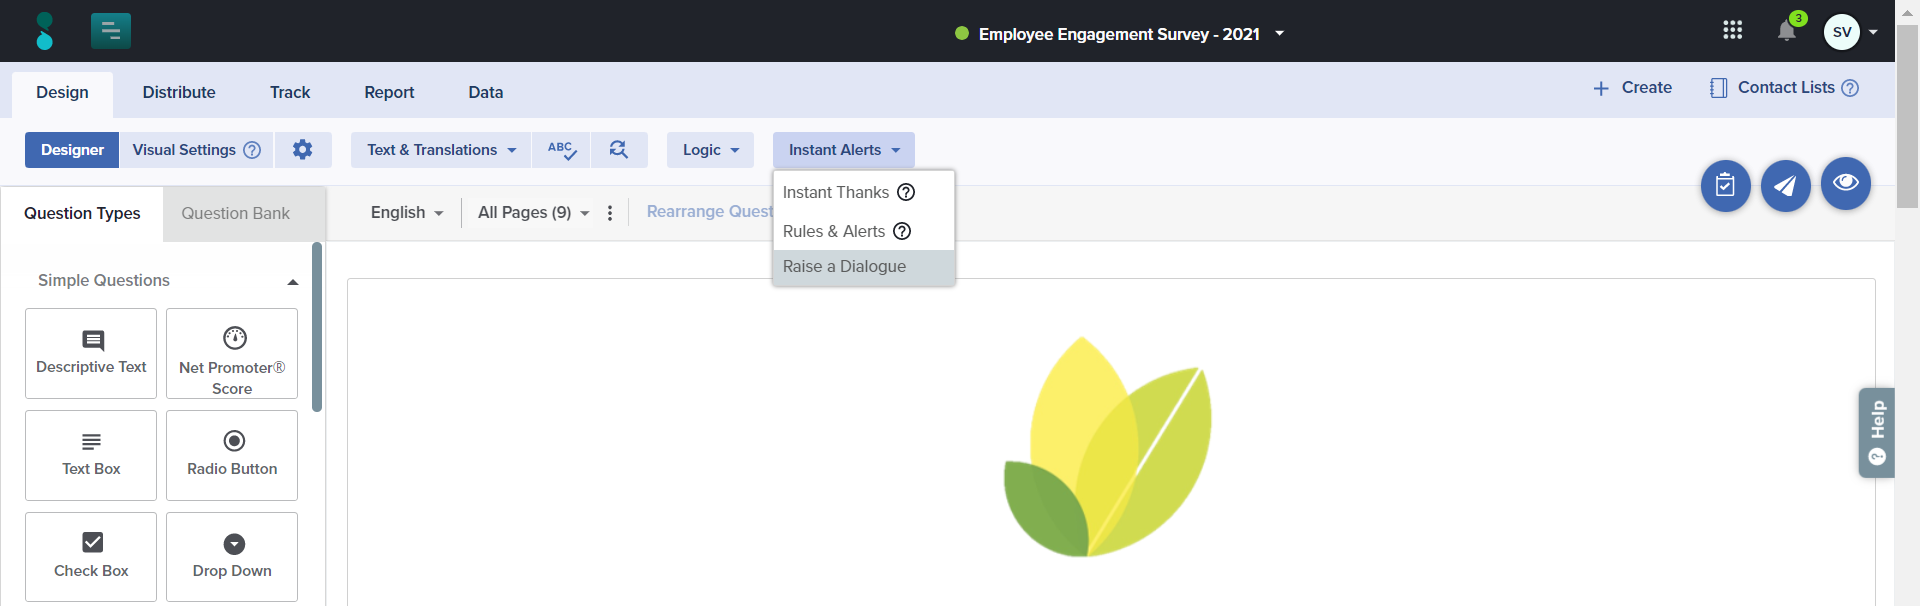Click the preview eye button
This screenshot has height=606, width=1920.
[1845, 184]
